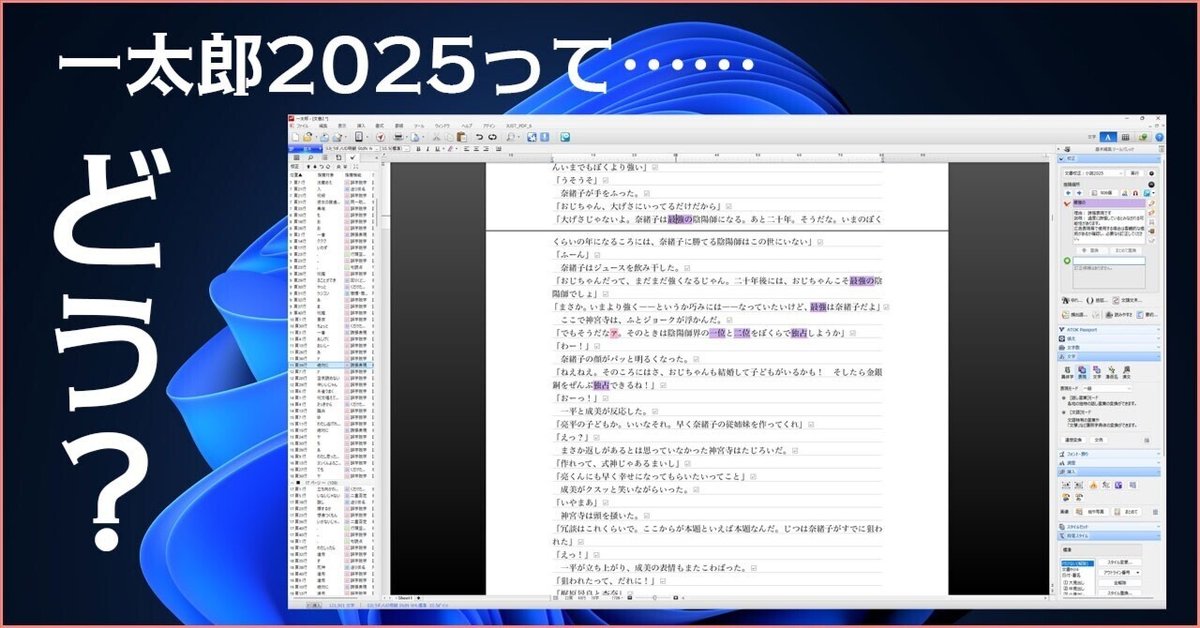The height and width of the screenshot is (628, 1200).
Task: Click the smartphone icon in toolbar
Action: pos(358,137)
